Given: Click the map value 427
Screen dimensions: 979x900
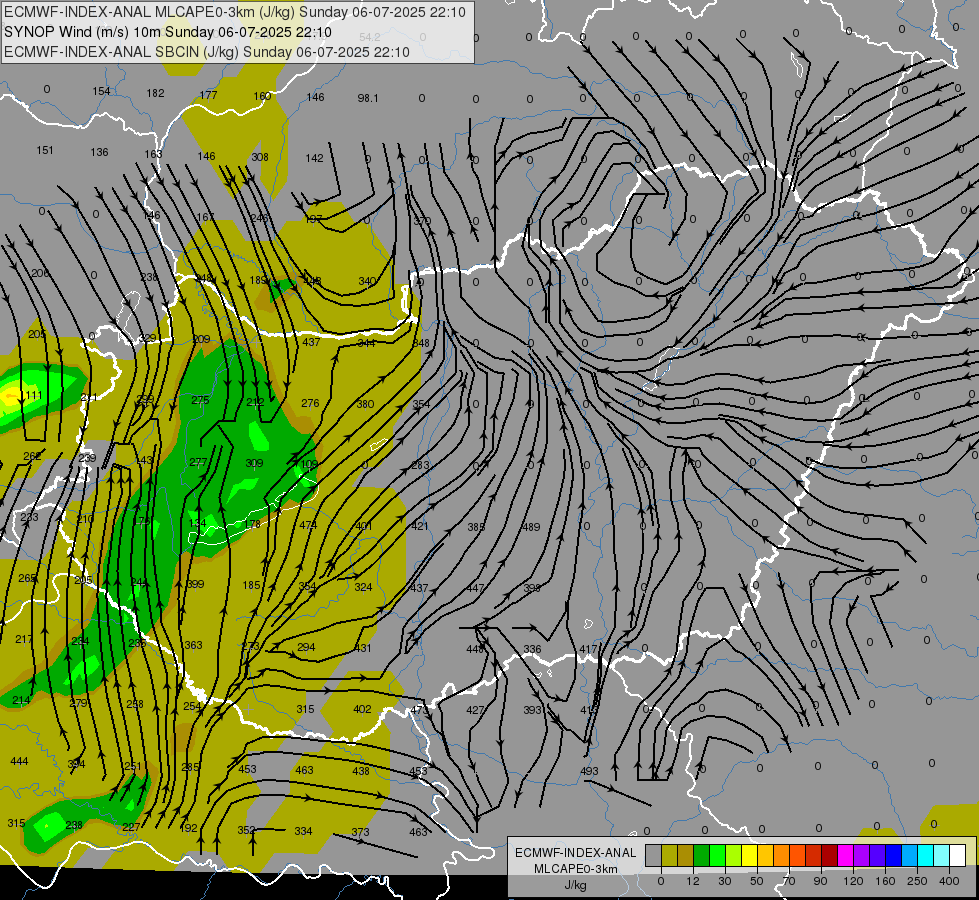Looking at the screenshot, I should coord(475,710).
